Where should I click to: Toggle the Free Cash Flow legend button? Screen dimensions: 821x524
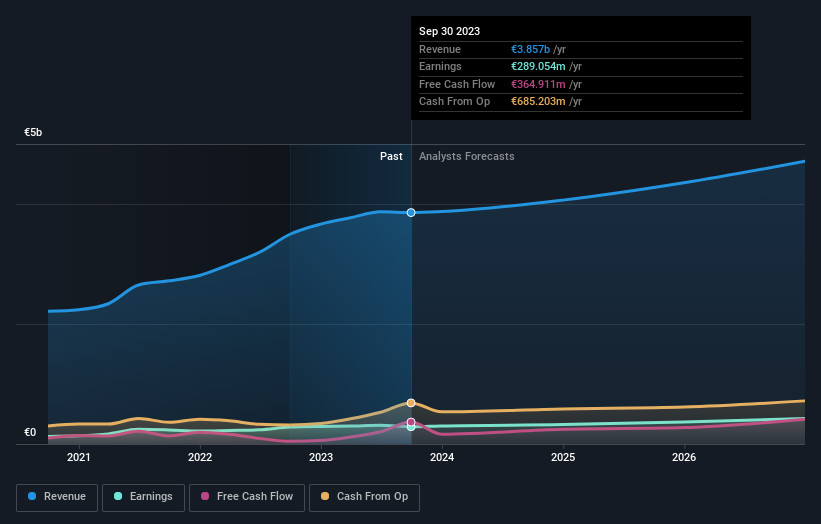[x=247, y=497]
